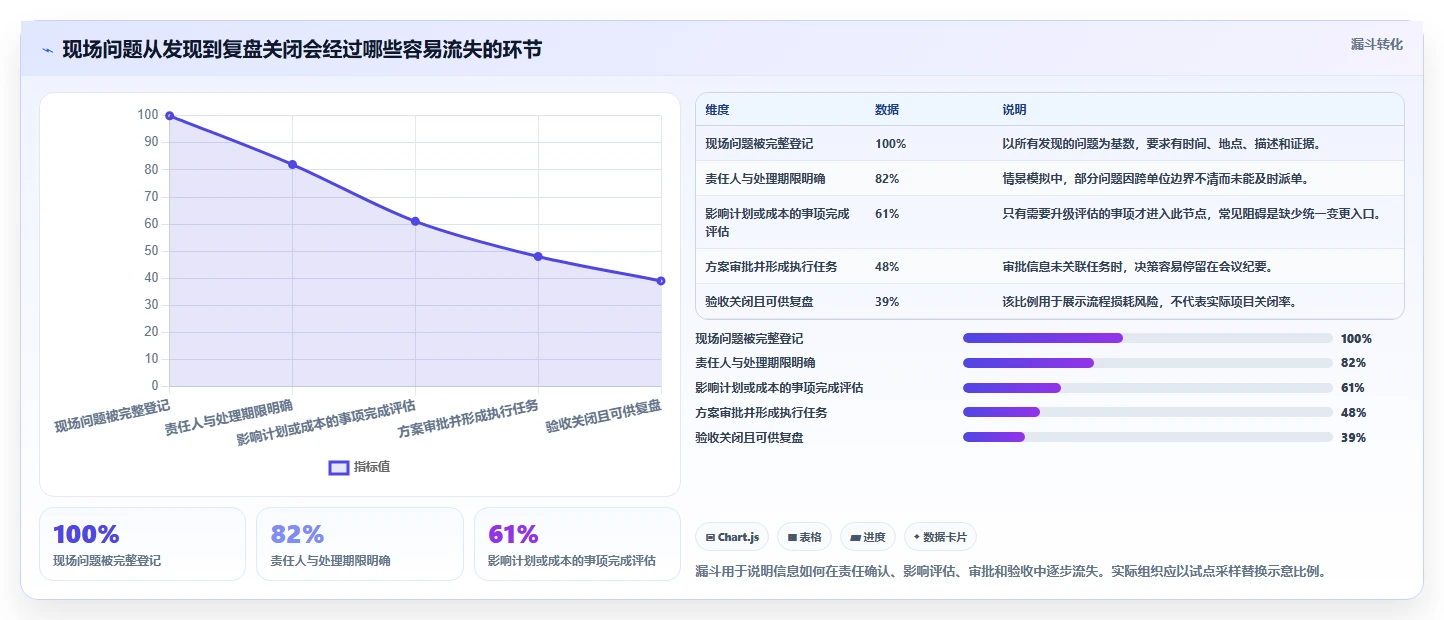Click the 表格 tag chip
Screen dimensions: 1444x620
click(804, 537)
